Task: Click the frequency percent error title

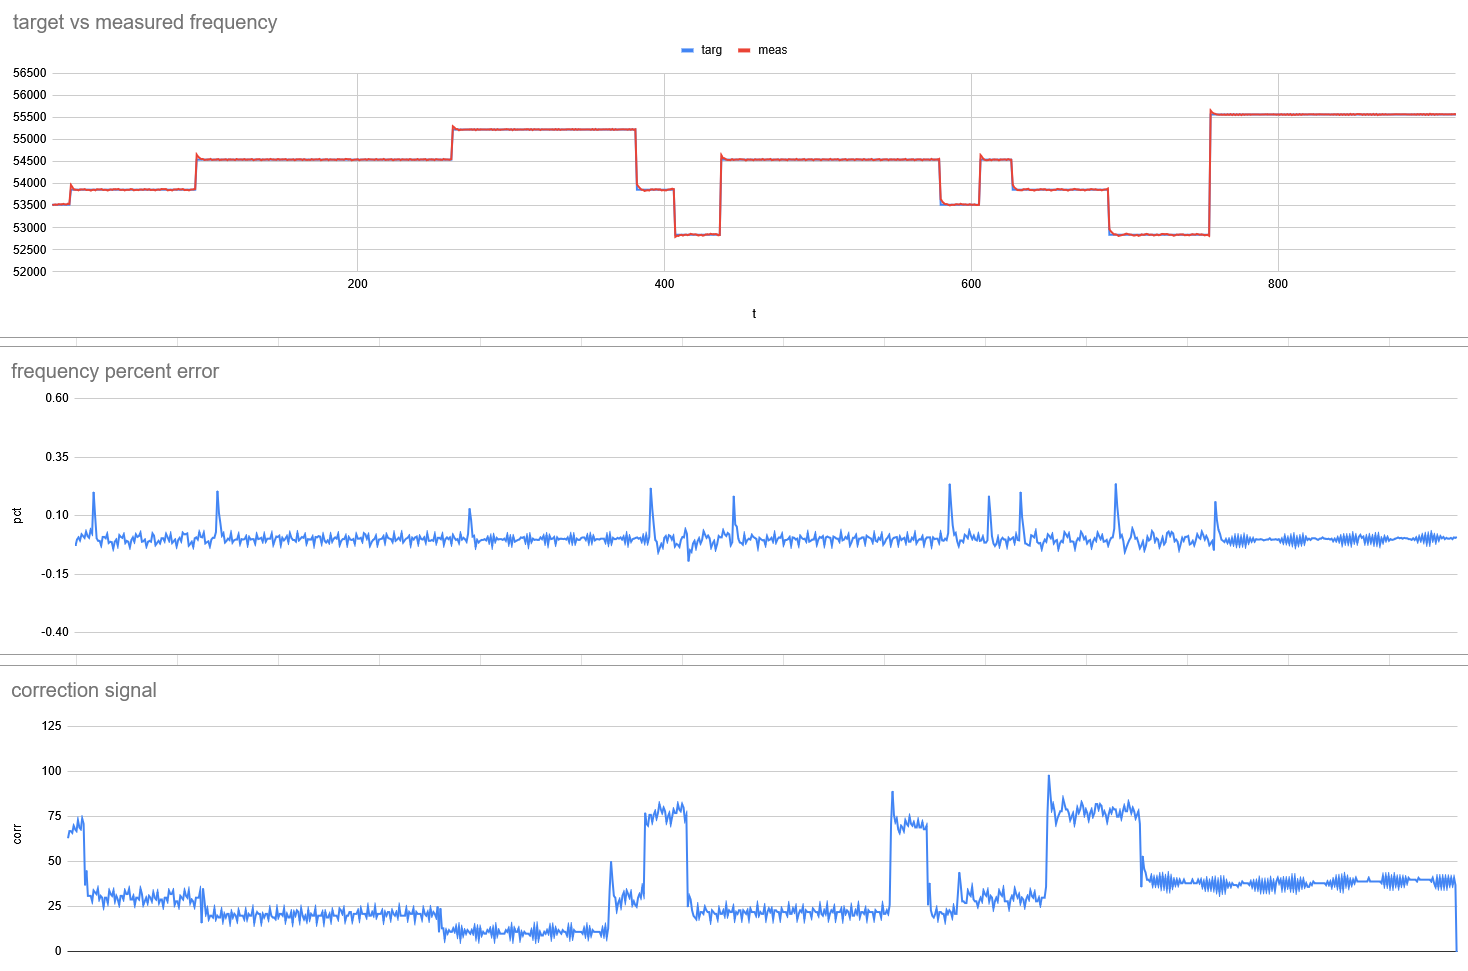Action: click(x=115, y=371)
